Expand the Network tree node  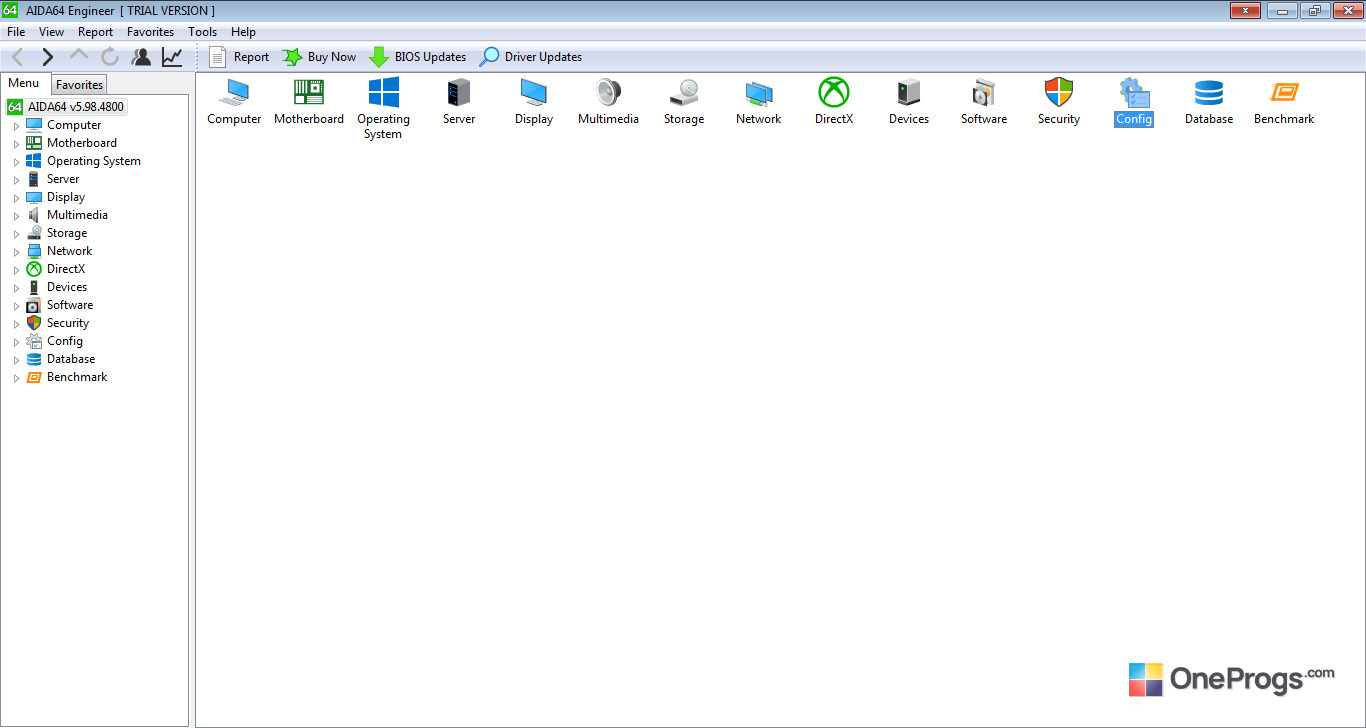pos(16,252)
